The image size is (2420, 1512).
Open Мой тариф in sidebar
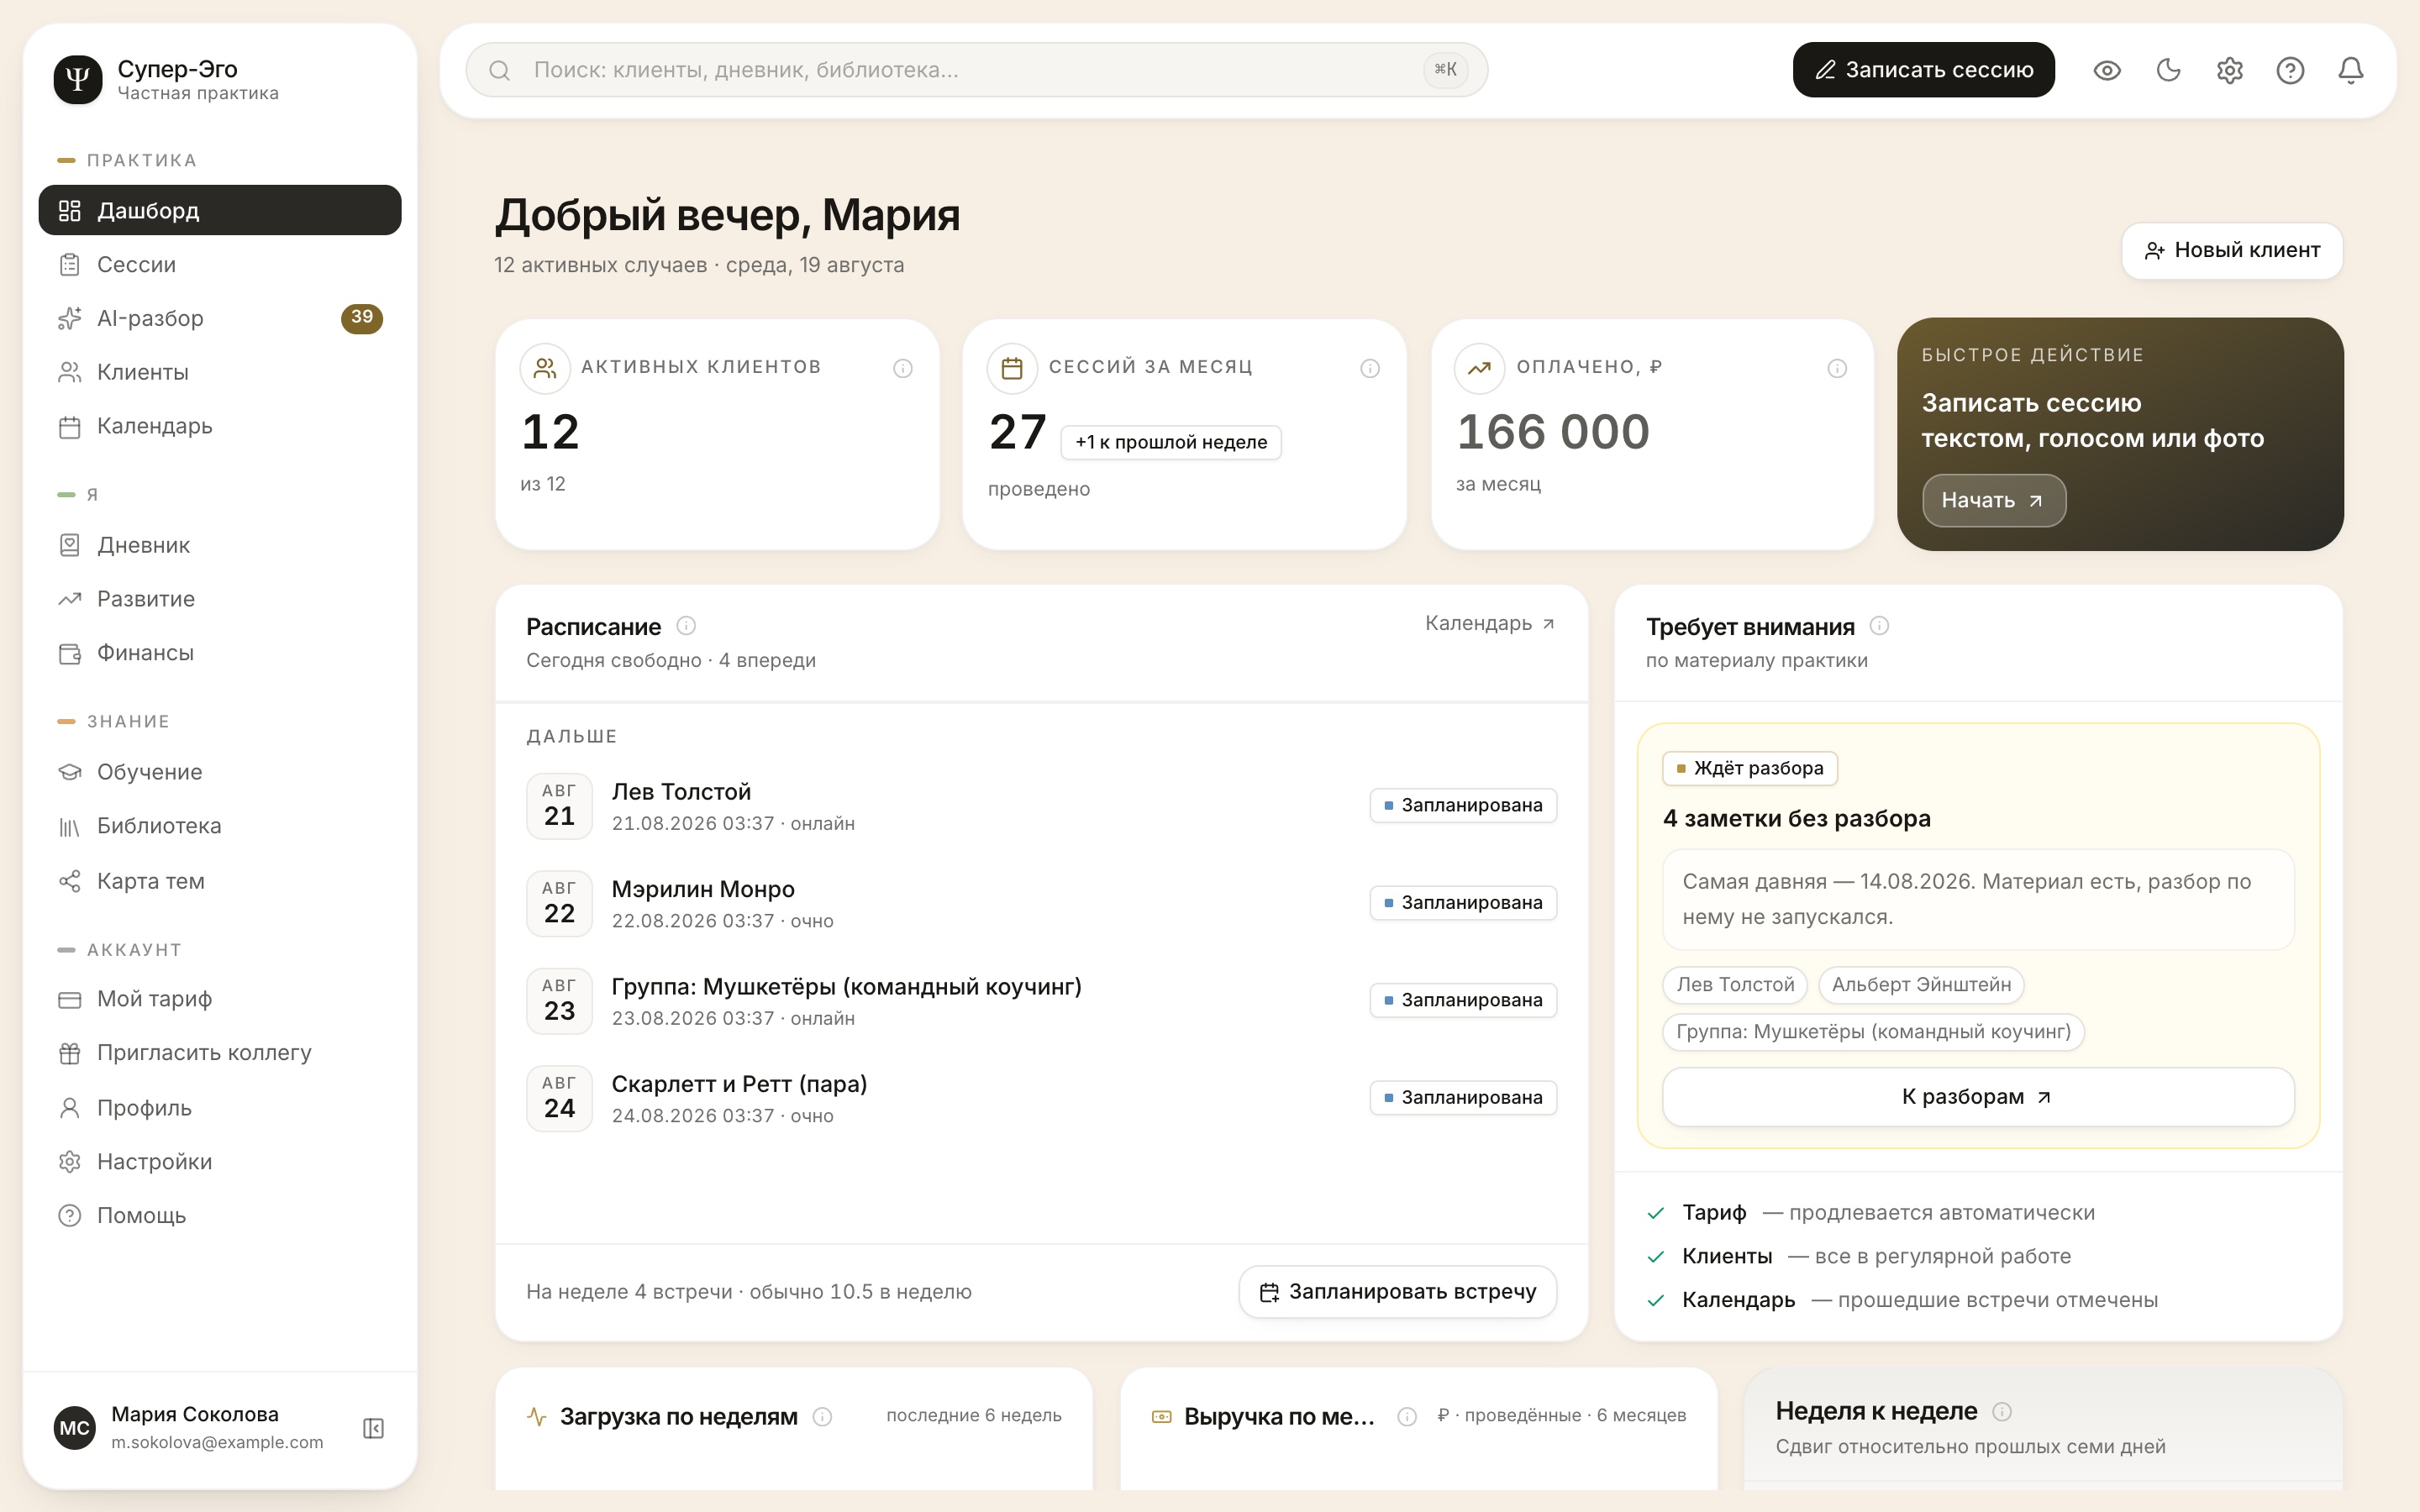(x=220, y=999)
